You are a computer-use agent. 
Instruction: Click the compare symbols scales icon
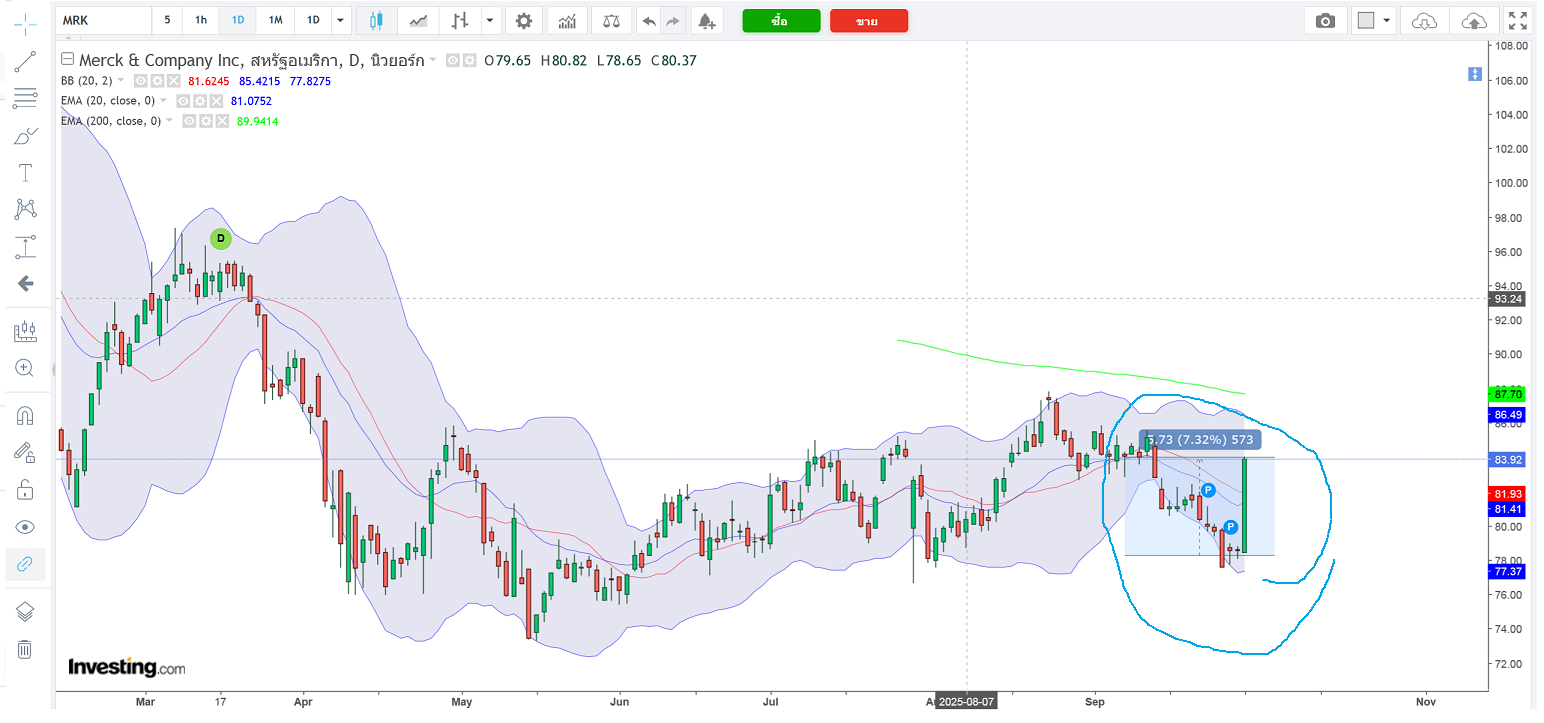coord(611,21)
